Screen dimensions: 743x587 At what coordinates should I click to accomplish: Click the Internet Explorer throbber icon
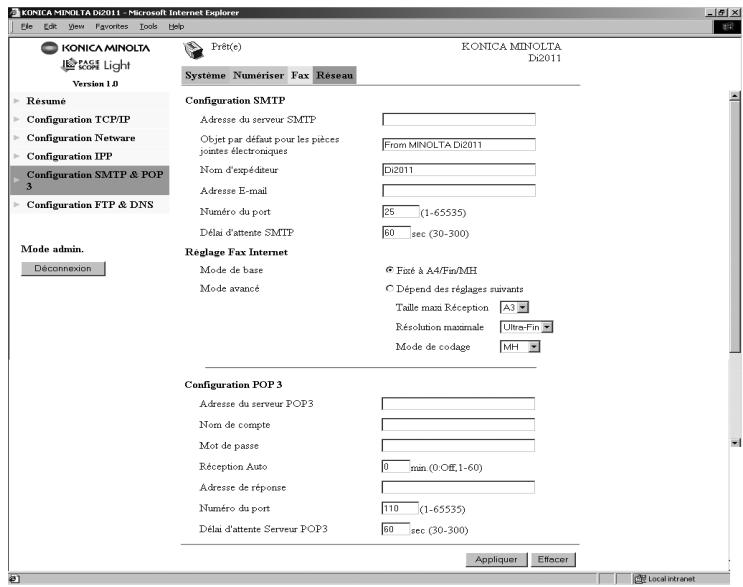(727, 27)
